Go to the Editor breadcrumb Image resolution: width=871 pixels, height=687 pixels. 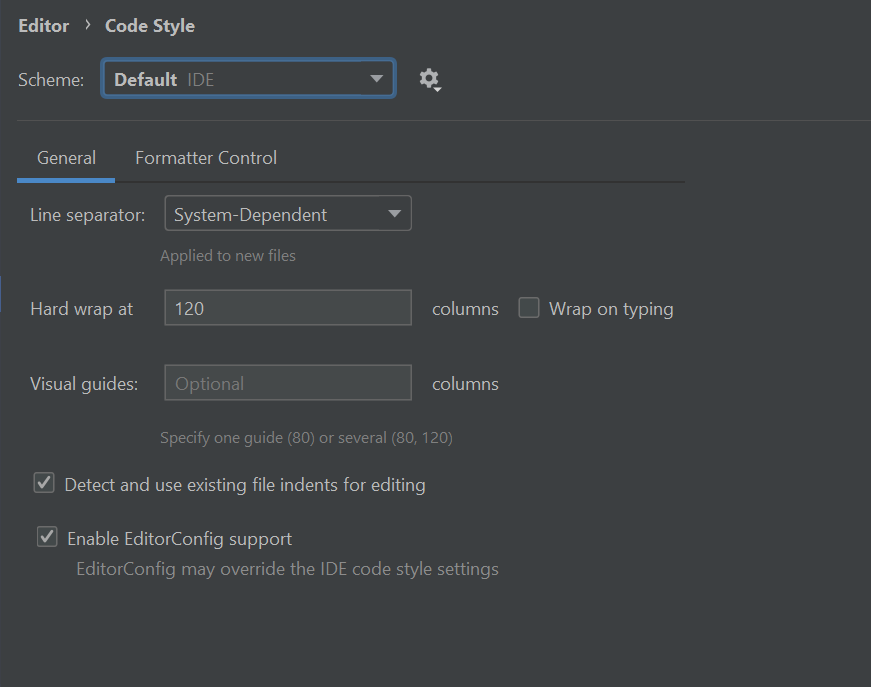tap(44, 26)
